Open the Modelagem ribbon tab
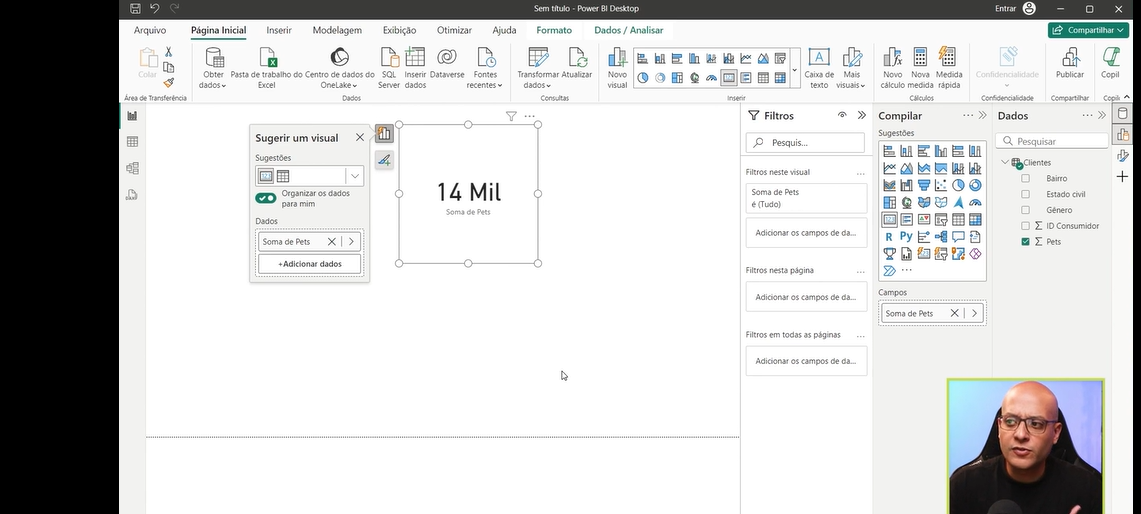Viewport: 1141px width, 514px height. pyautogui.click(x=336, y=30)
